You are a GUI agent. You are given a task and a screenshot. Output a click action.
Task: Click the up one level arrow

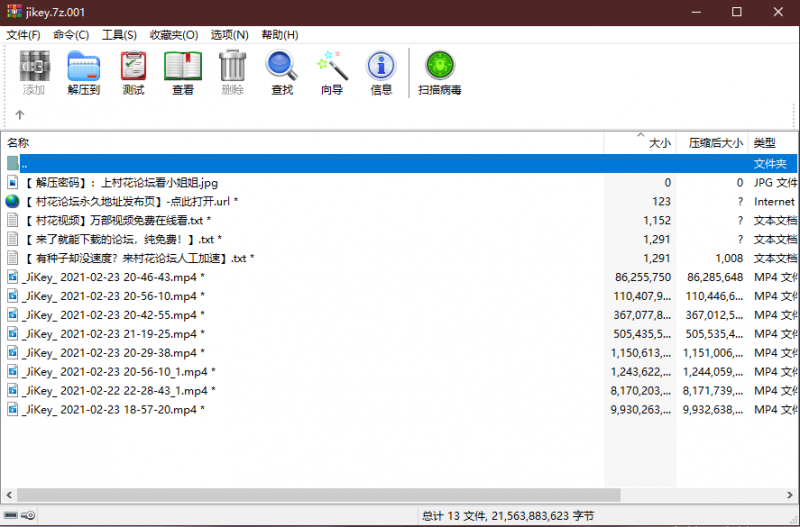tap(20, 114)
